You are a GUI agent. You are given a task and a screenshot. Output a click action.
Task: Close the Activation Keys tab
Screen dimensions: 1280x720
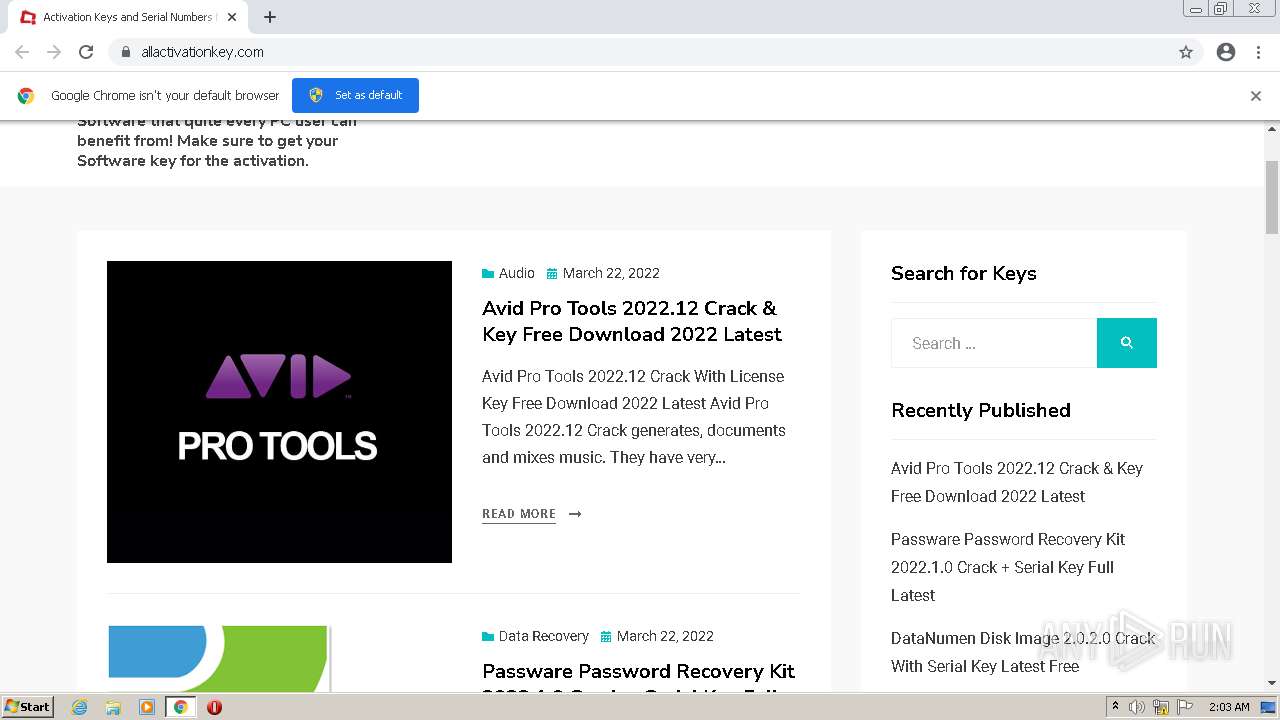coord(232,17)
